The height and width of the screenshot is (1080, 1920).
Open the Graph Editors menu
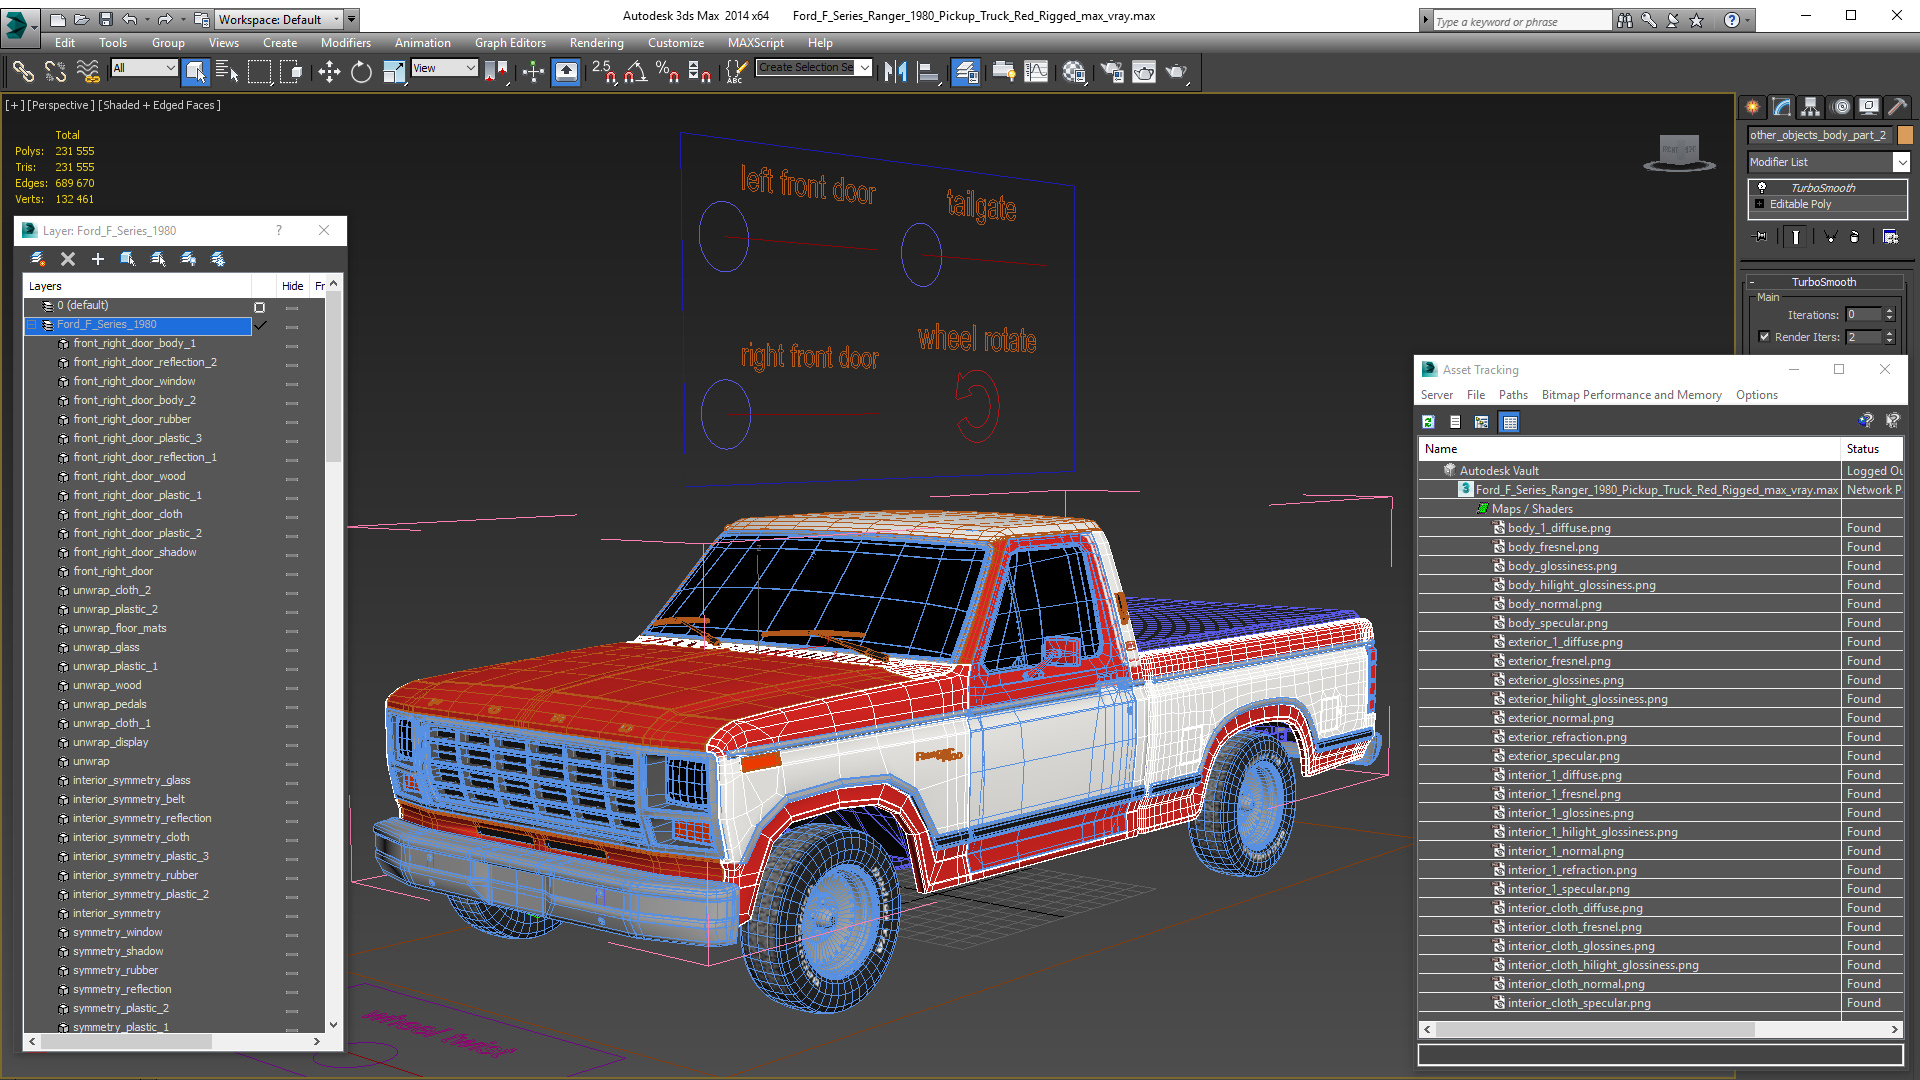point(510,43)
